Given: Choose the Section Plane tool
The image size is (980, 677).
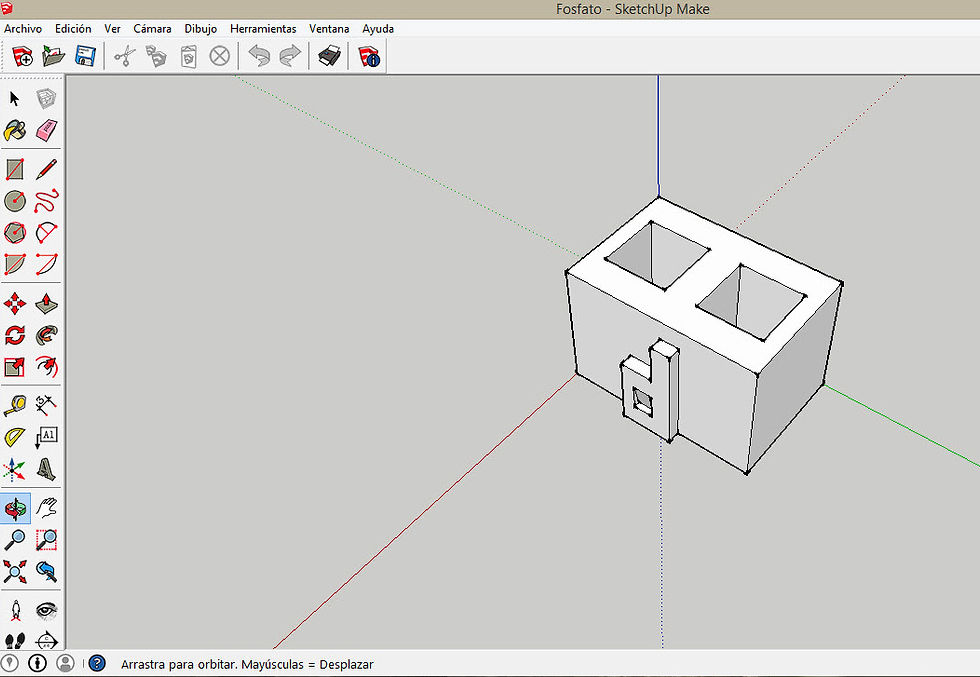Looking at the screenshot, I should 46,641.
